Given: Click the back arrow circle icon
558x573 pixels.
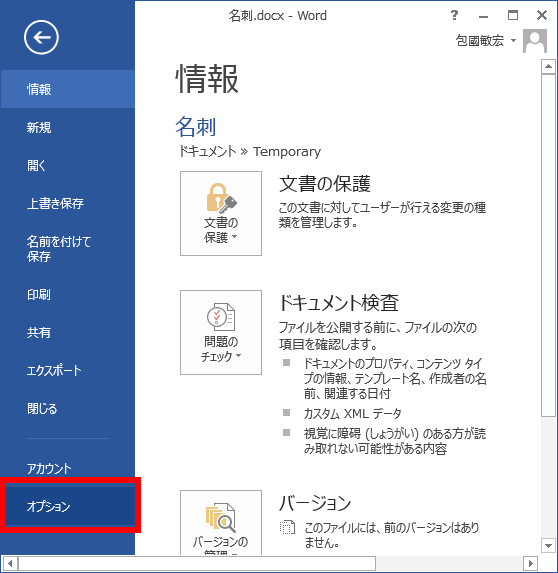Looking at the screenshot, I should click(x=41, y=37).
